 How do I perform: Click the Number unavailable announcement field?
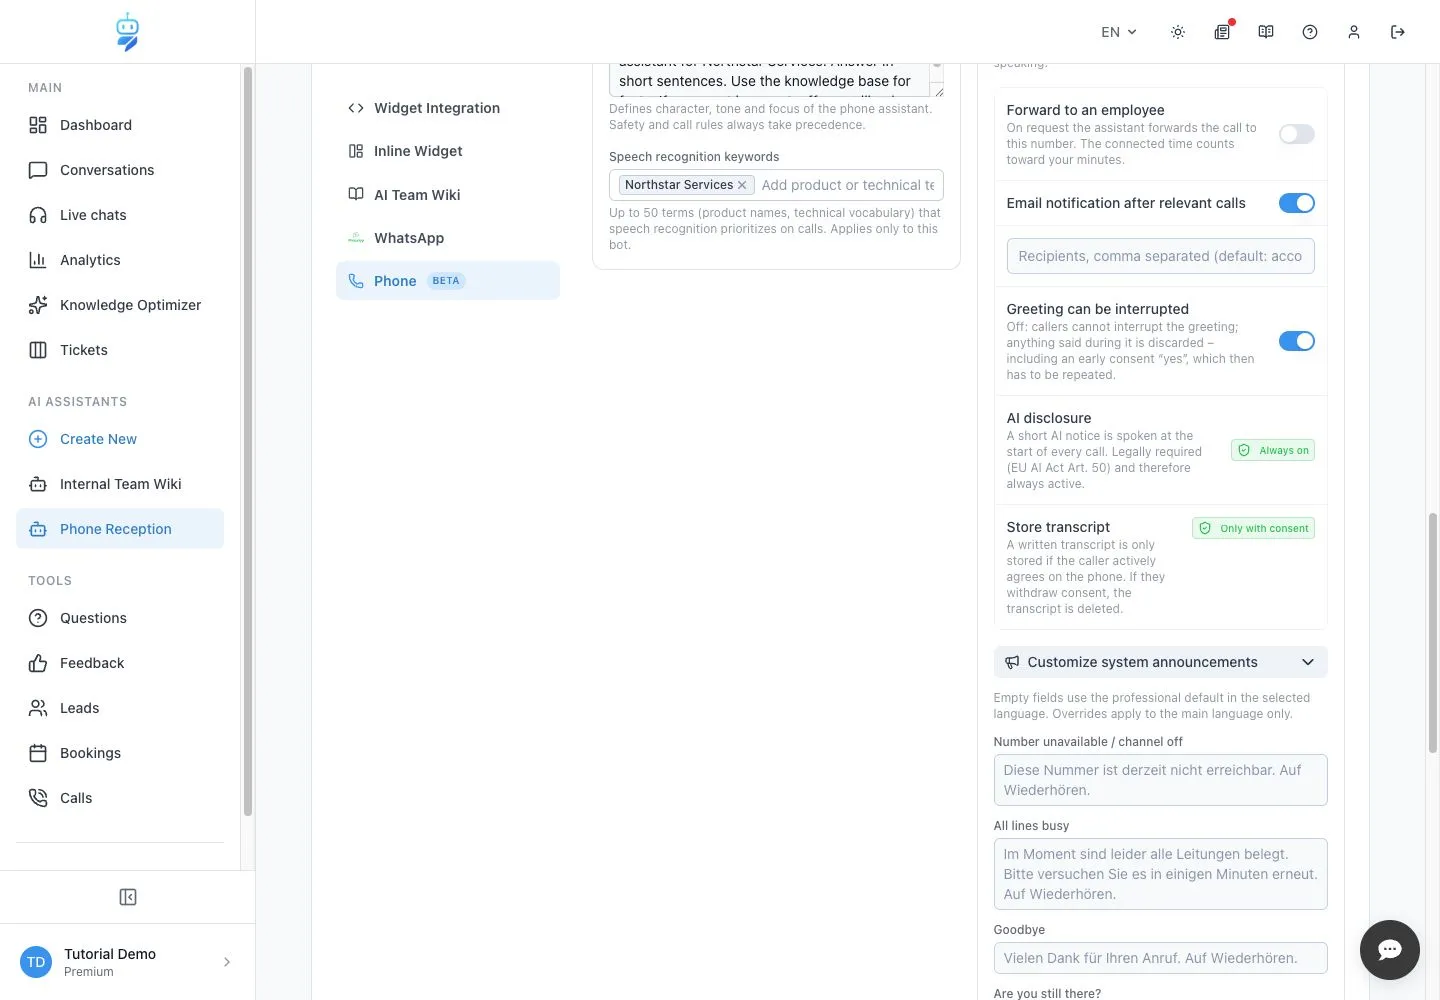pos(1160,780)
